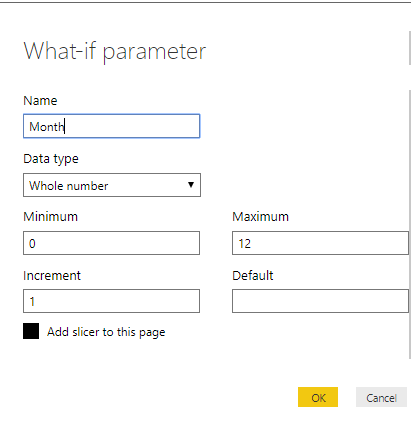Viewport: 411px width, 425px height.
Task: Click the Name input field containing Month
Action: tap(111, 126)
